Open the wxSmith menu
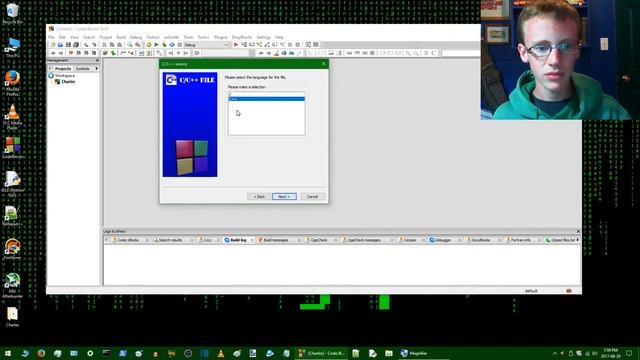This screenshot has height=360, width=640. 171,37
